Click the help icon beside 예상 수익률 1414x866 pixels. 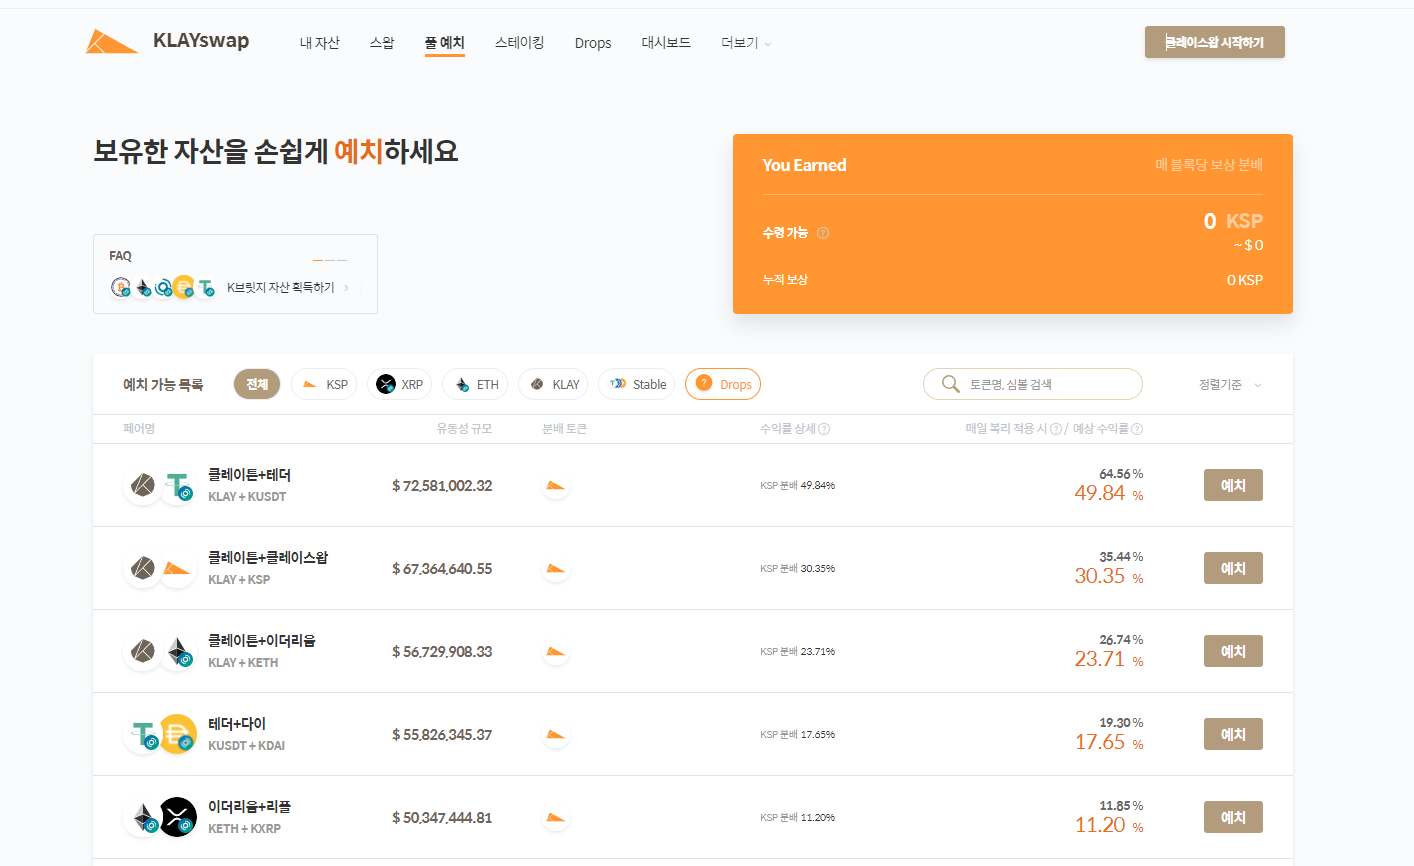coord(1137,429)
